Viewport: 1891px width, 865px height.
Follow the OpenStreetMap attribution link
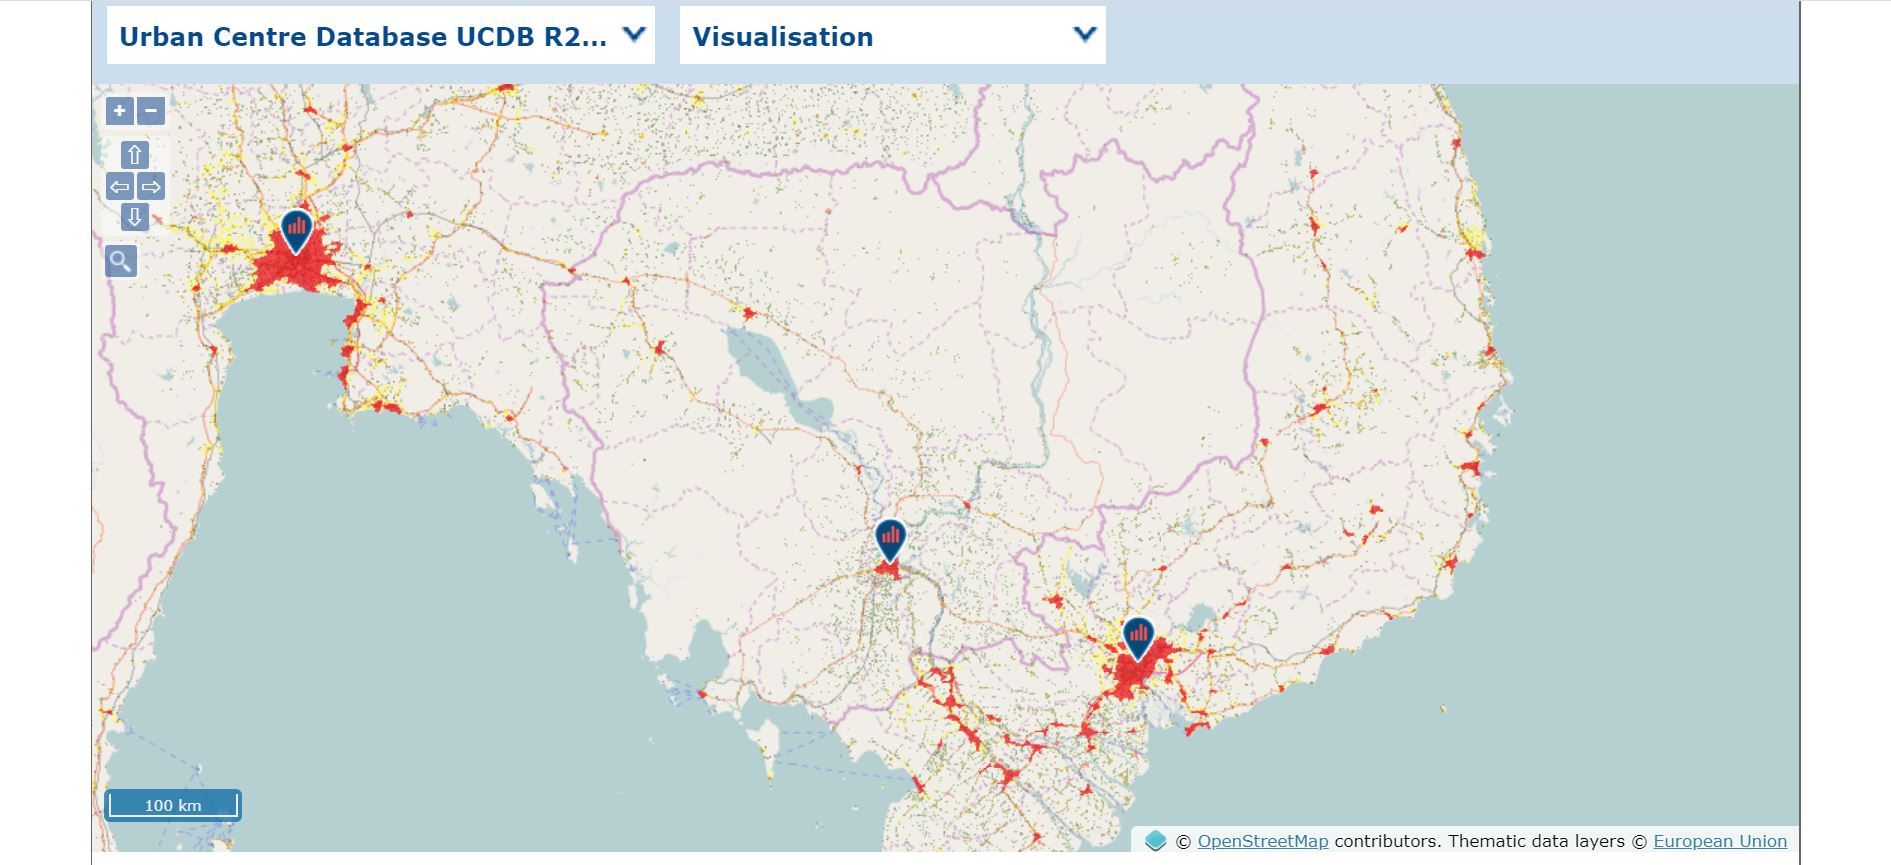coord(1262,841)
